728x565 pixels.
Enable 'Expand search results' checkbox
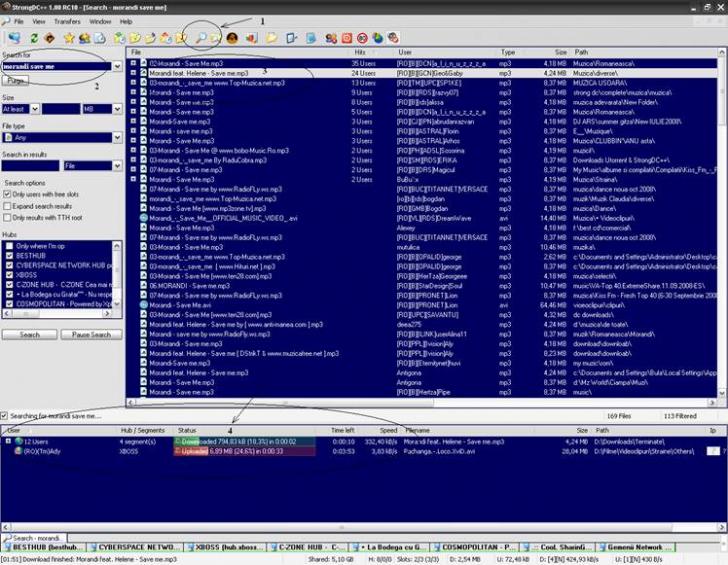pyautogui.click(x=8, y=205)
